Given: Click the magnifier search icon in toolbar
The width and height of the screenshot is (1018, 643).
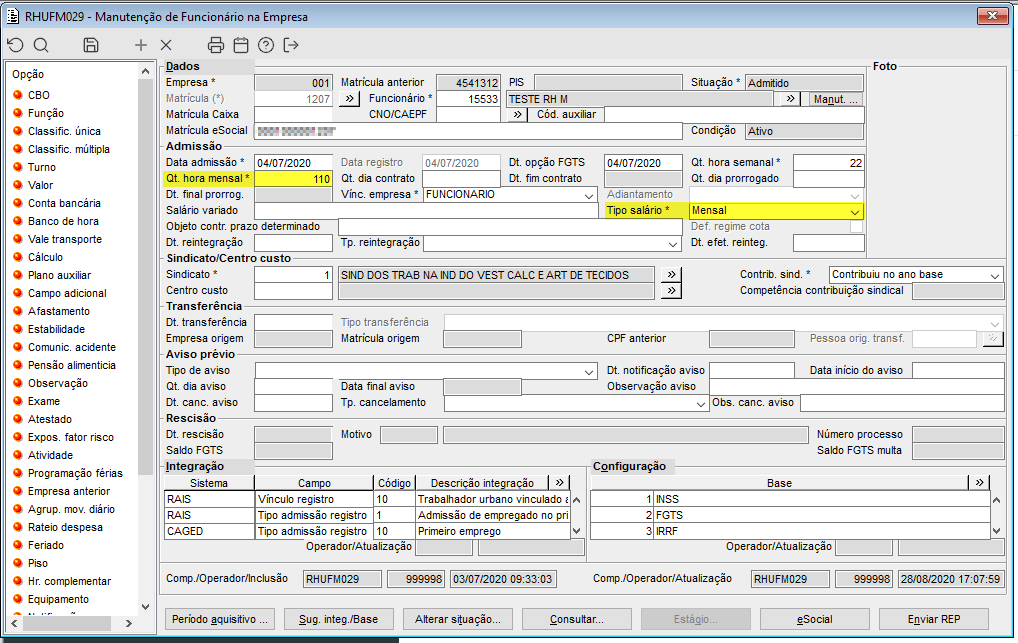Looking at the screenshot, I should point(41,45).
